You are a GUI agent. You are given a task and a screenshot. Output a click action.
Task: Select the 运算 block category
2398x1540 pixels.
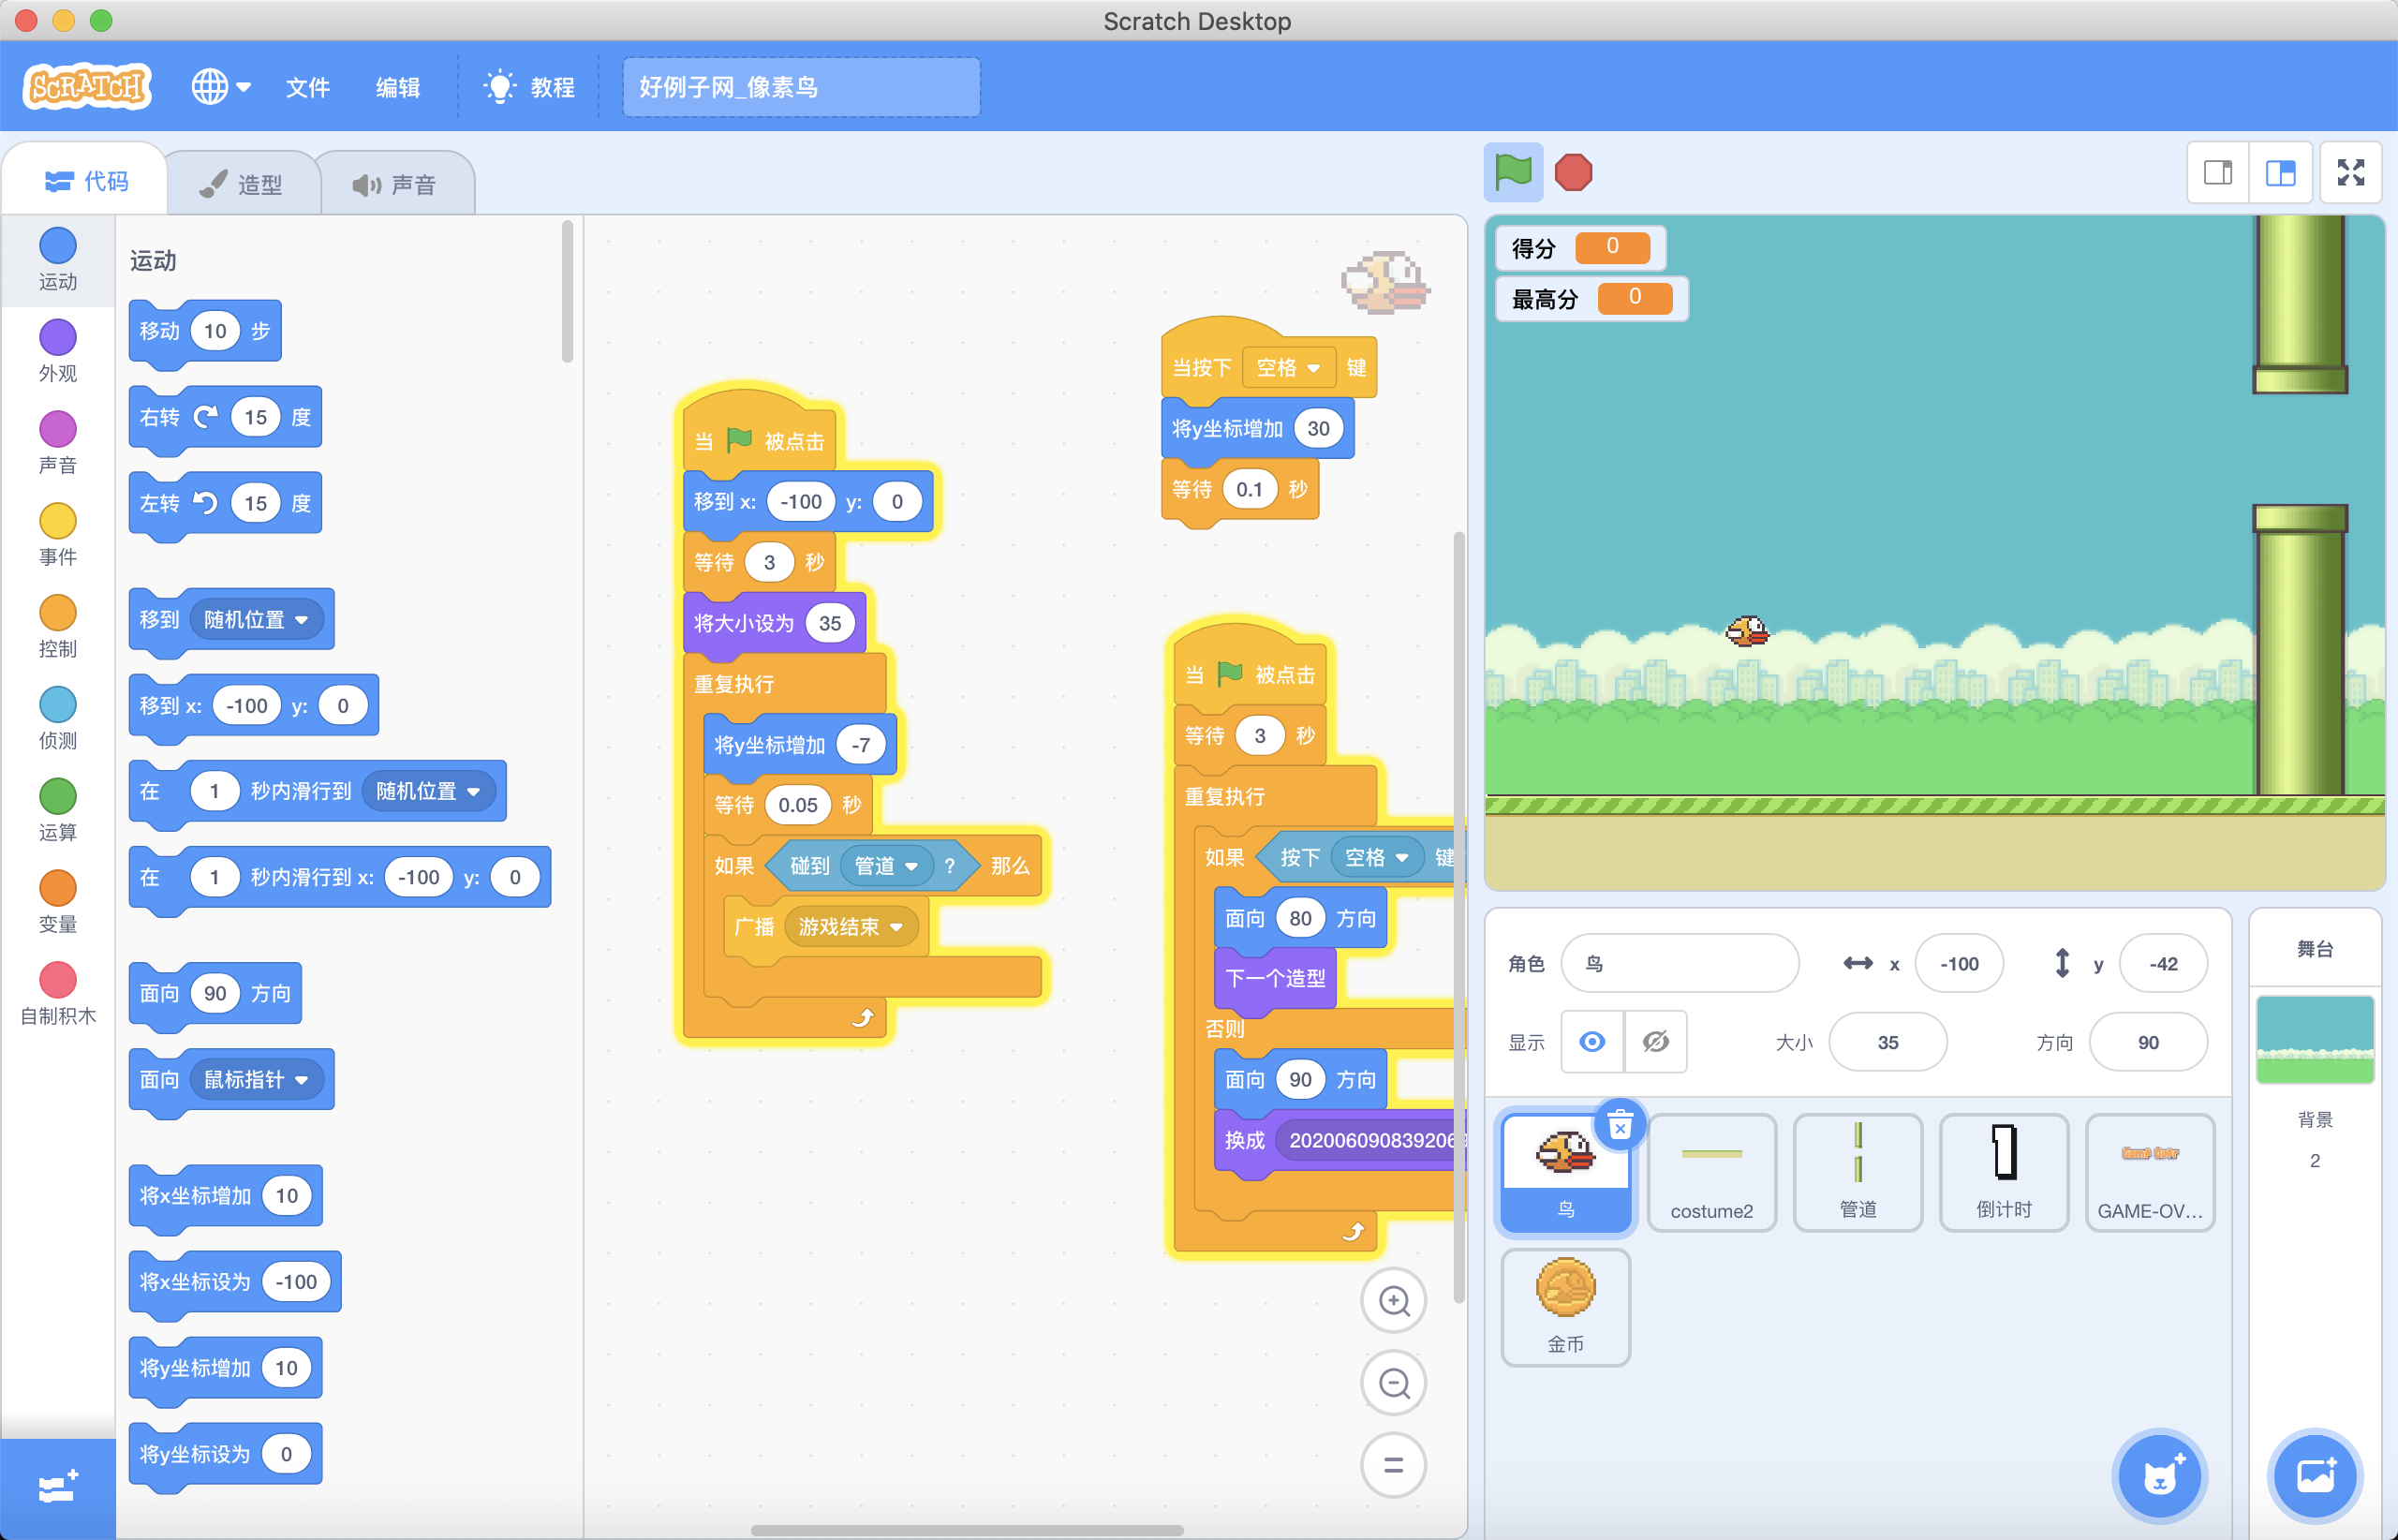[x=58, y=810]
